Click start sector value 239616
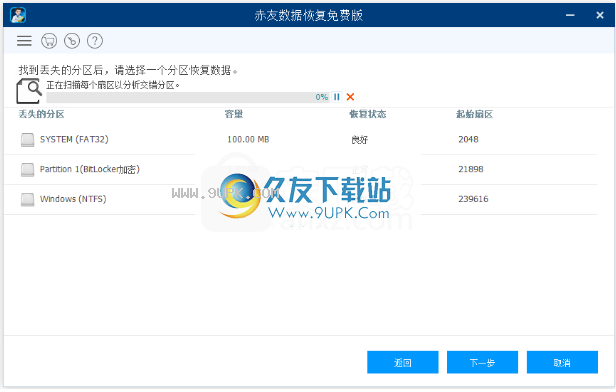Screen dimensions: 616x392 (x=473, y=199)
